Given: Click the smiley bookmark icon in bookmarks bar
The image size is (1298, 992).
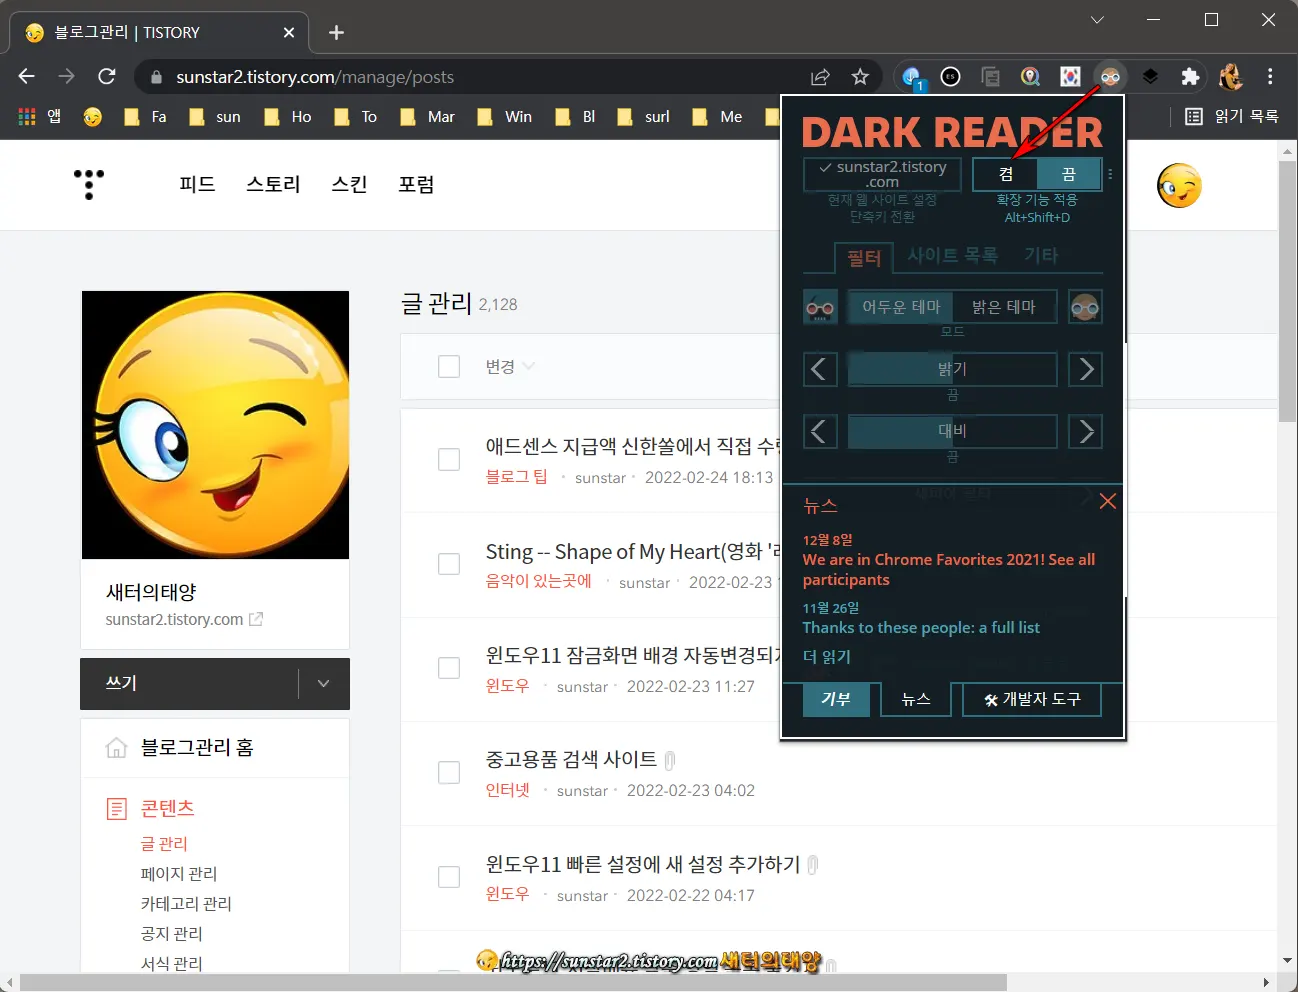Looking at the screenshot, I should click(93, 117).
